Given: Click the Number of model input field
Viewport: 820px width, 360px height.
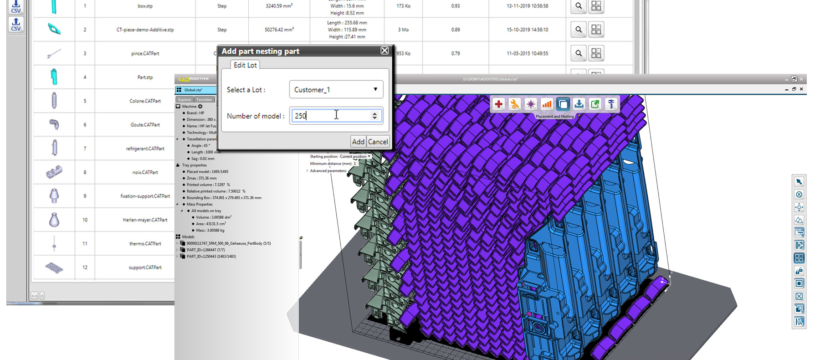Looking at the screenshot, I should point(336,116).
